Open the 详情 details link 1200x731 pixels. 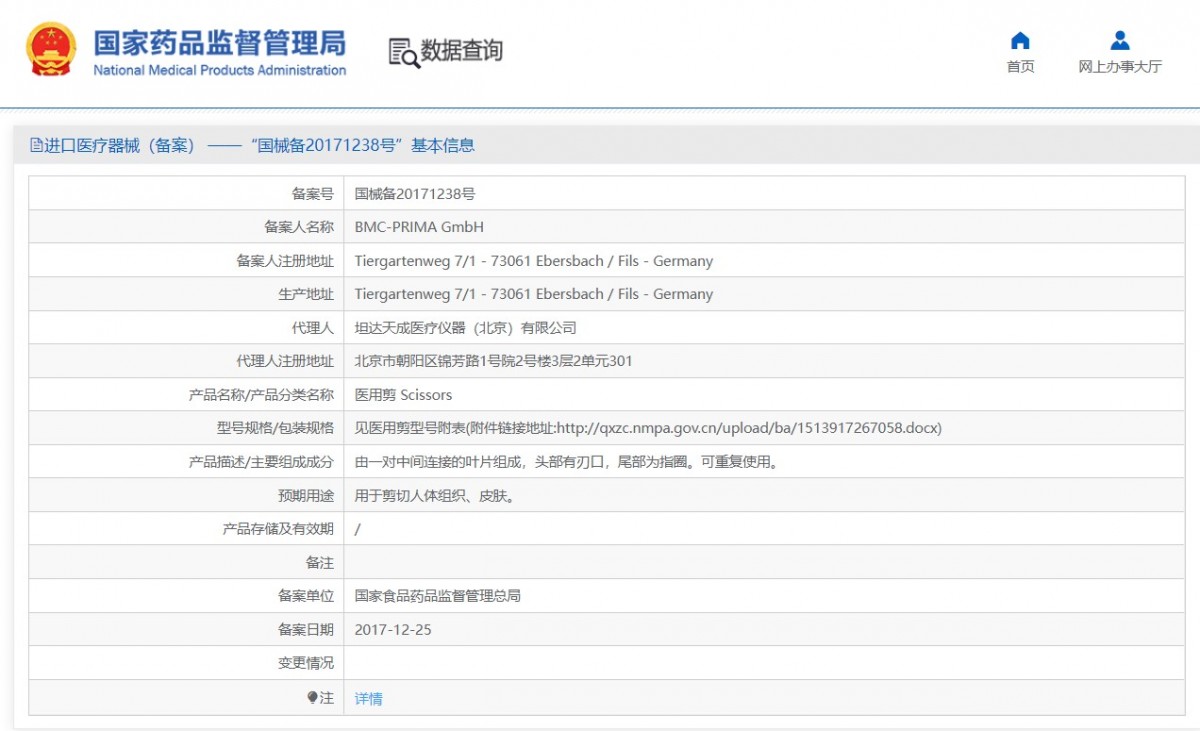pyautogui.click(x=369, y=699)
